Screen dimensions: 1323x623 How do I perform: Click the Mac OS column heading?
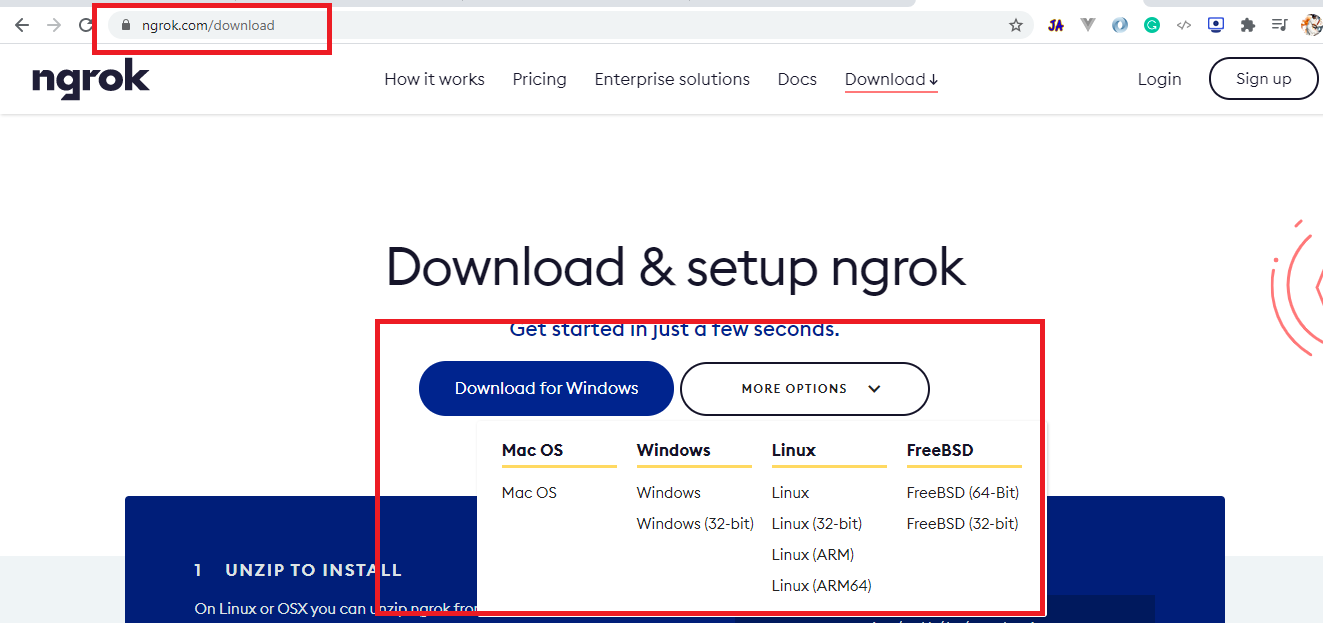tap(532, 450)
